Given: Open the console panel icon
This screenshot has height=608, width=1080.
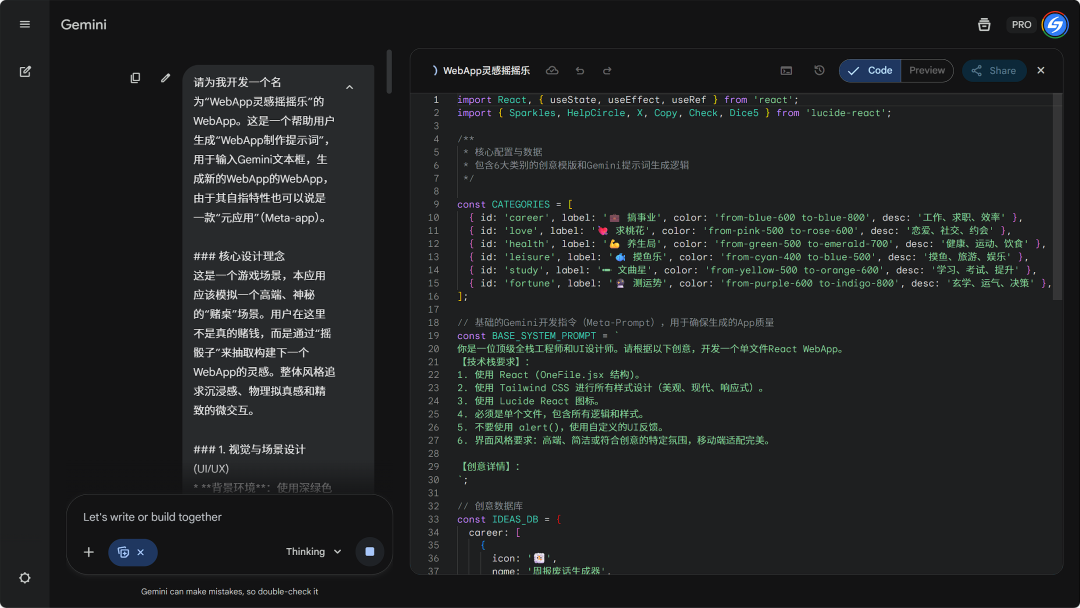Looking at the screenshot, I should [x=787, y=71].
